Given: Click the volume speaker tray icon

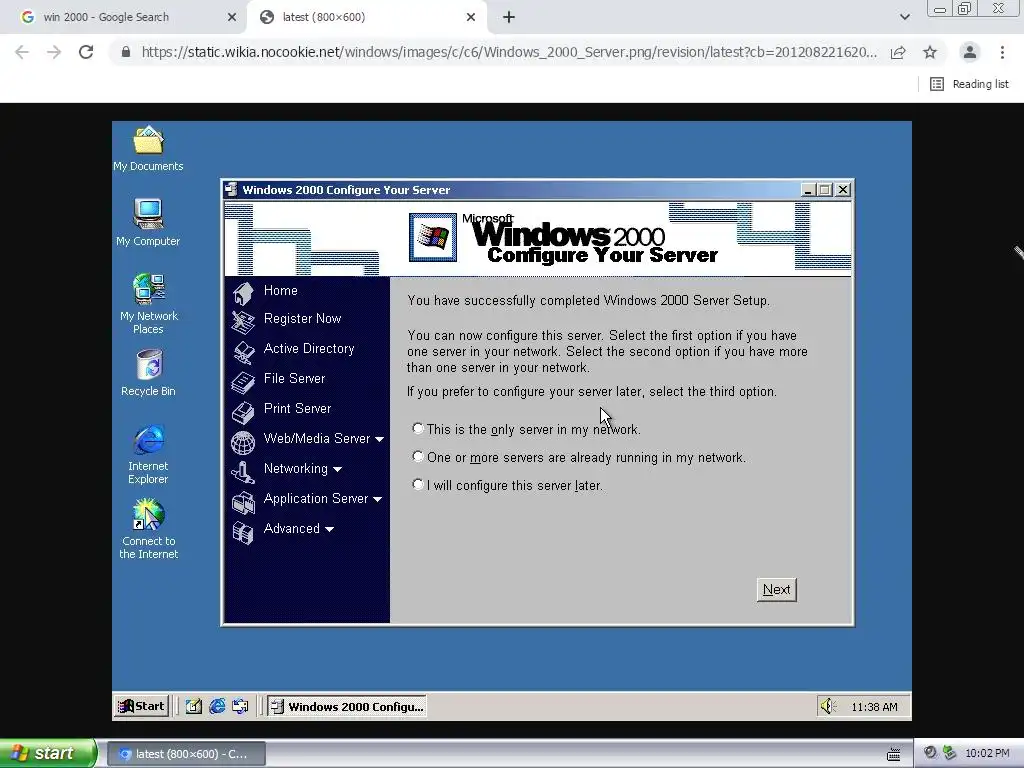Looking at the screenshot, I should click(828, 706).
